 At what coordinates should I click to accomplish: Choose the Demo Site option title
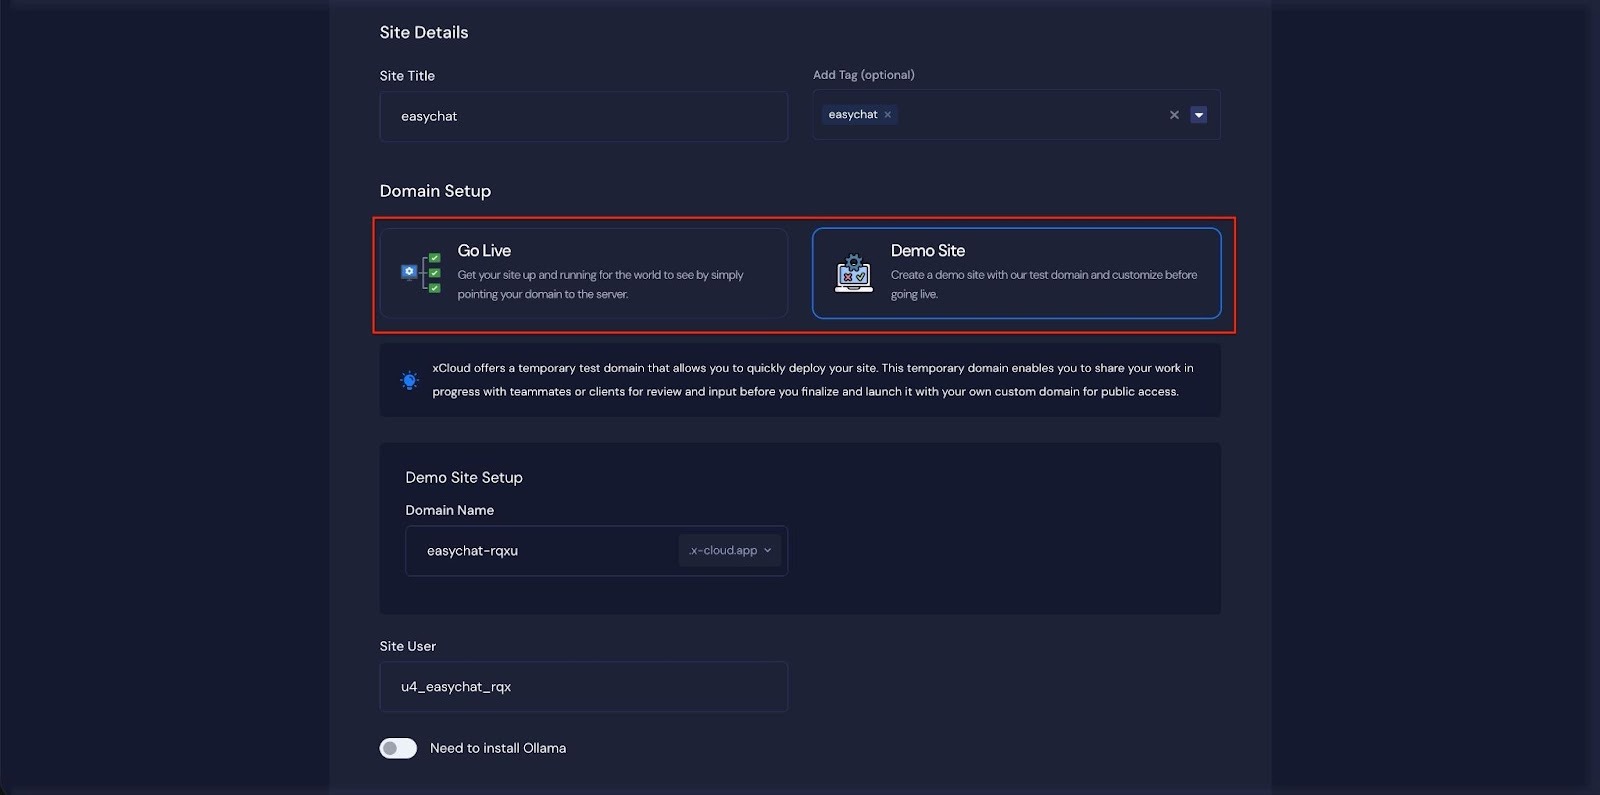click(927, 251)
